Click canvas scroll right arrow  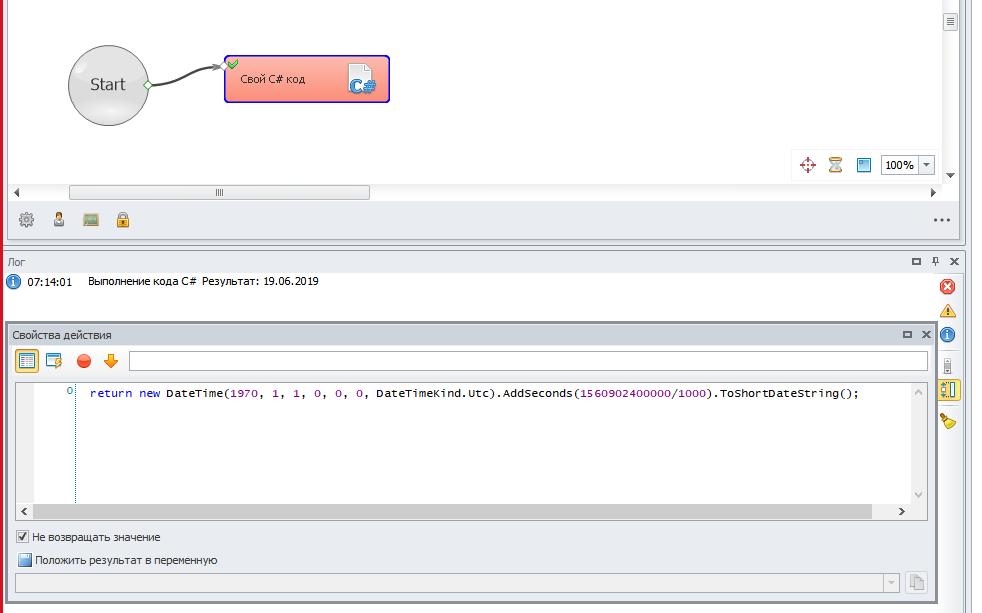pyautogui.click(x=933, y=192)
